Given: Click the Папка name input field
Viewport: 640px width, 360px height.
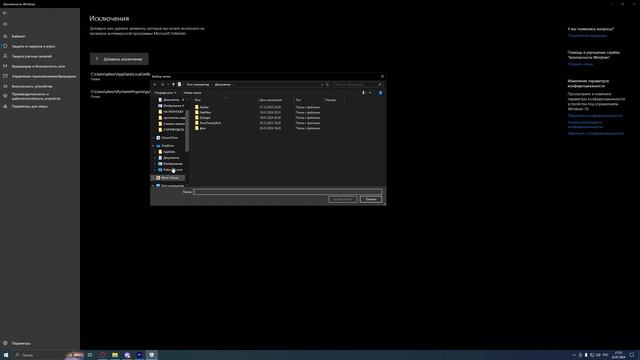Looking at the screenshot, I should 288,192.
